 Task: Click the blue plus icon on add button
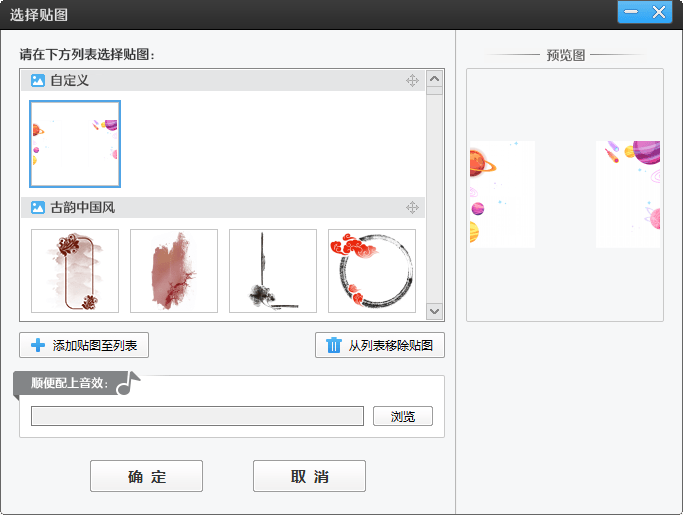(38, 345)
